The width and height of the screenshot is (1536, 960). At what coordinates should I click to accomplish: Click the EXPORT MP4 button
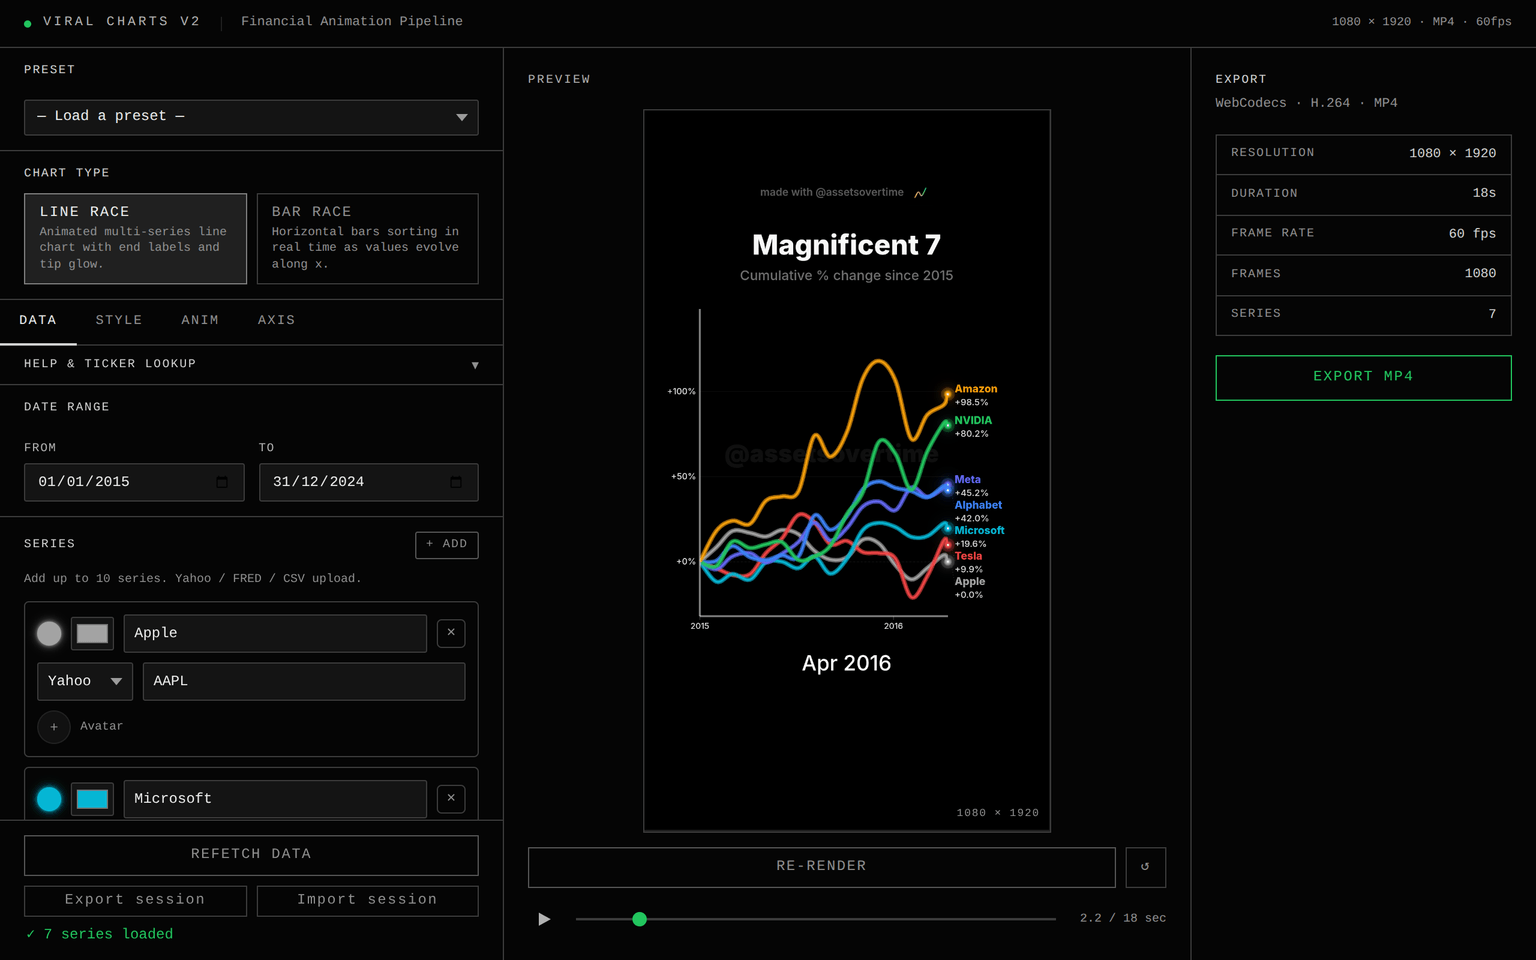pyautogui.click(x=1363, y=378)
